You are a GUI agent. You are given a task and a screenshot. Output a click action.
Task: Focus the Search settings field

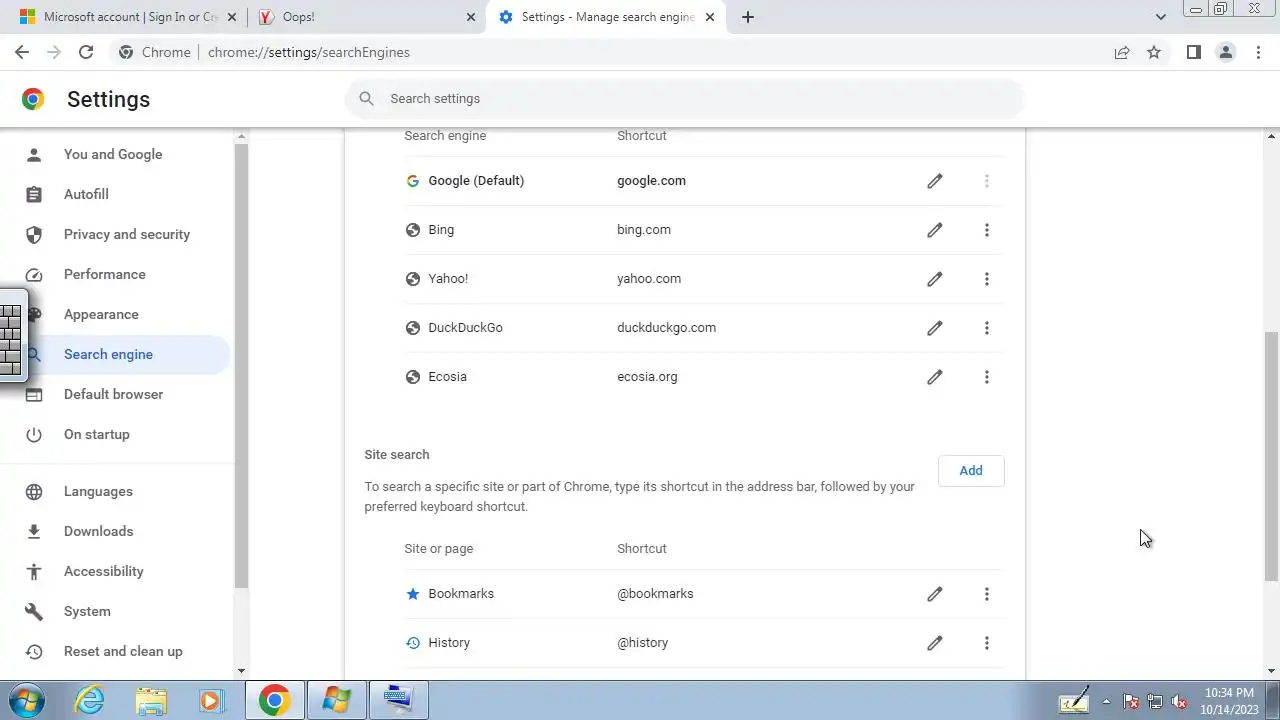pyautogui.click(x=685, y=98)
